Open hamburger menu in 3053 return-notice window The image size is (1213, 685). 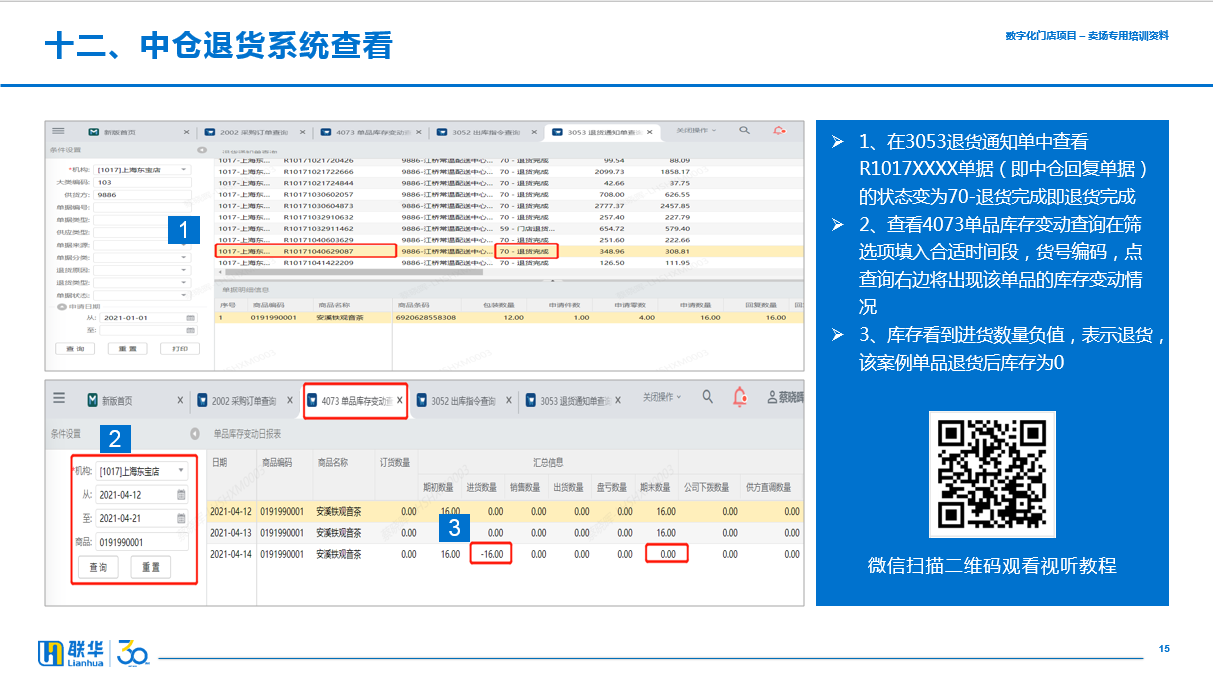(58, 131)
